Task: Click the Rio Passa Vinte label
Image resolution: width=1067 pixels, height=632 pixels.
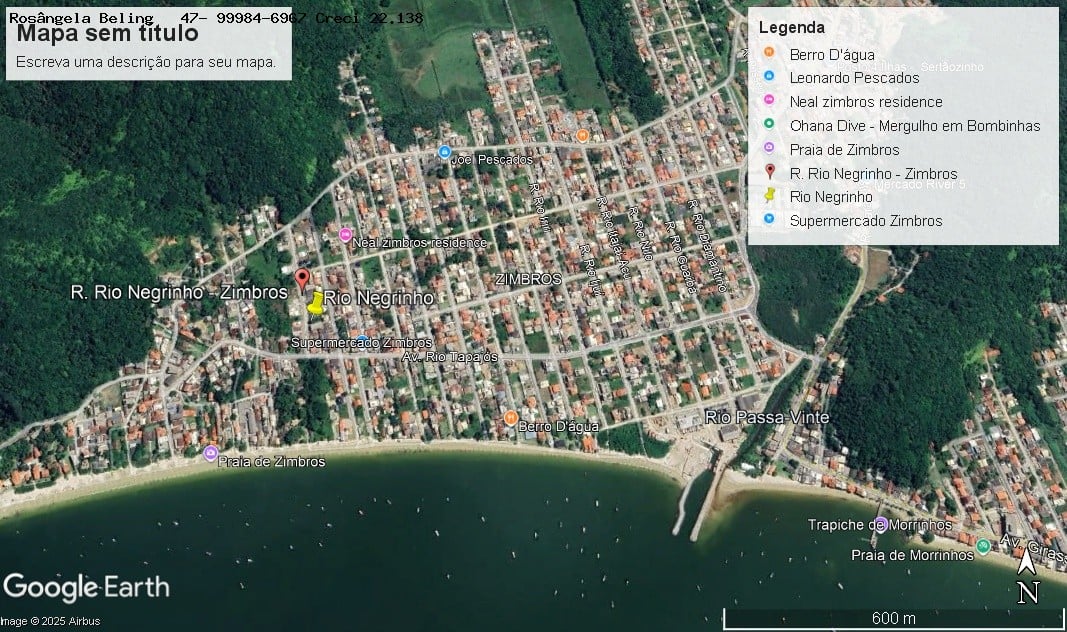Action: tap(767, 417)
